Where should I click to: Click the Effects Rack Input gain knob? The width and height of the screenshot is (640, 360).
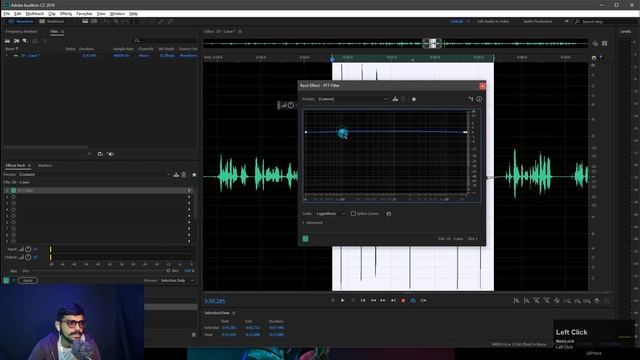[28, 249]
